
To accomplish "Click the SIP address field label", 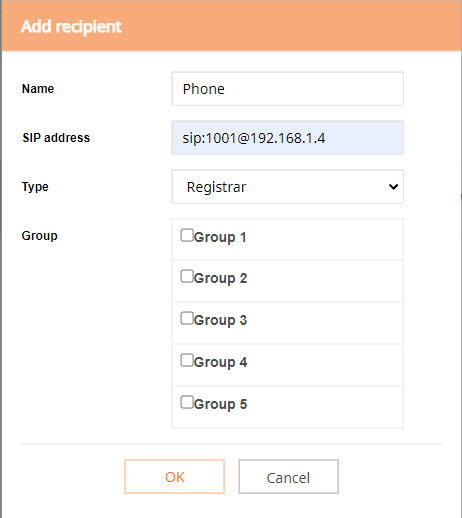I will pos(56,138).
